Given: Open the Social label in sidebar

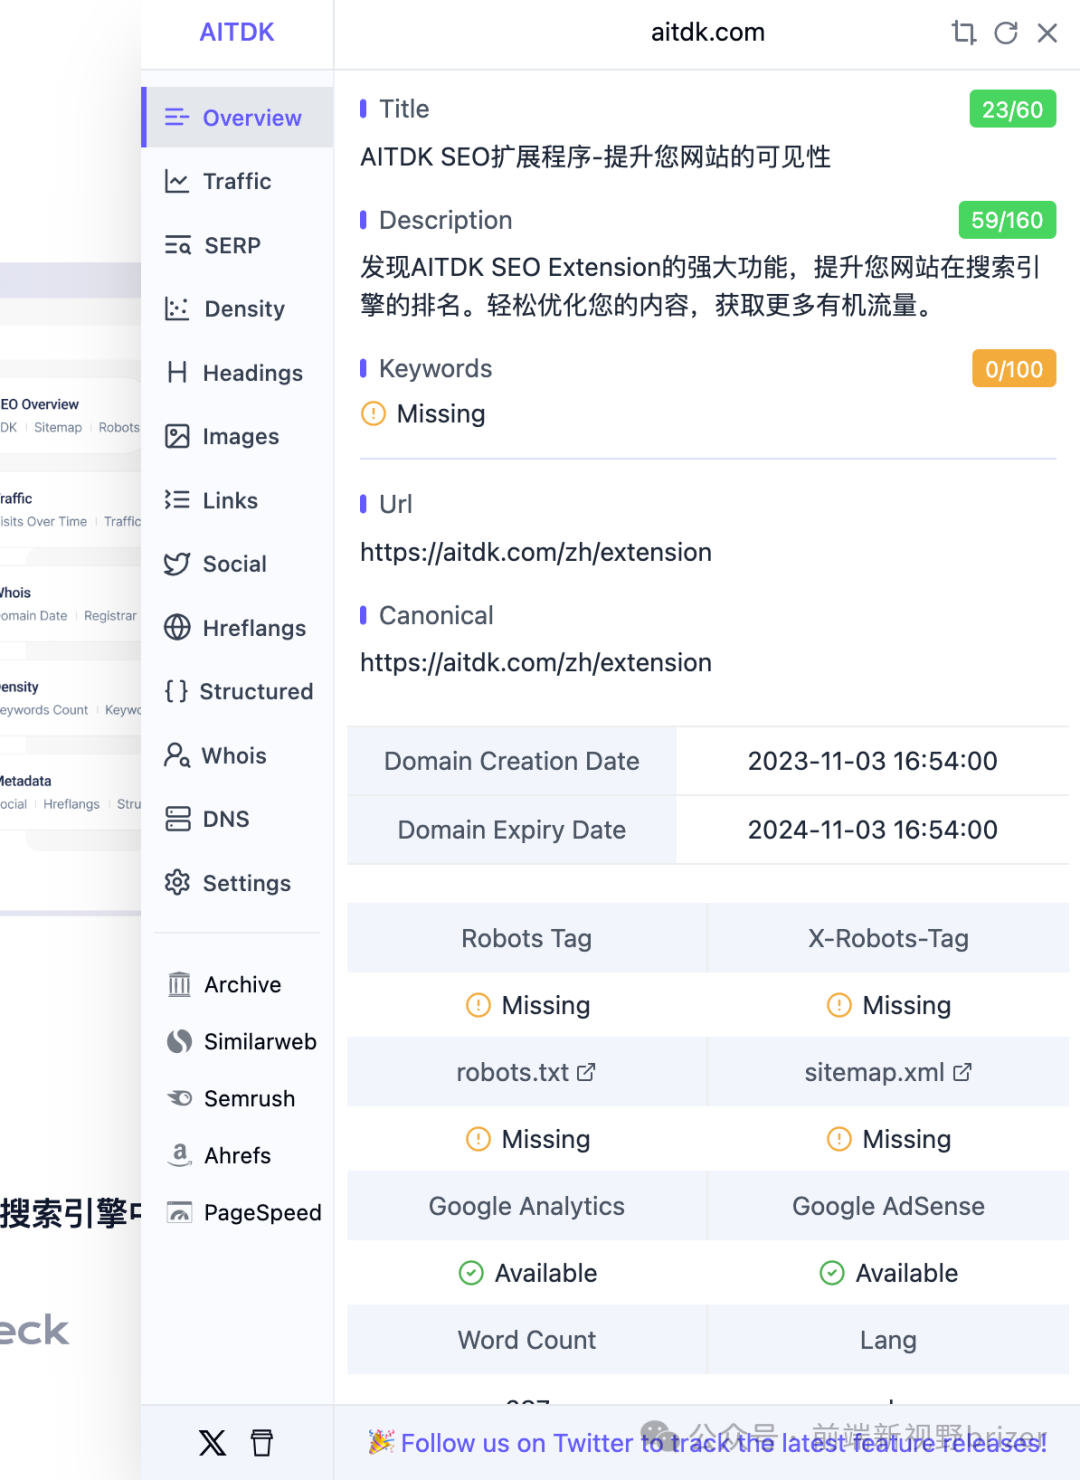Looking at the screenshot, I should pyautogui.click(x=235, y=564).
